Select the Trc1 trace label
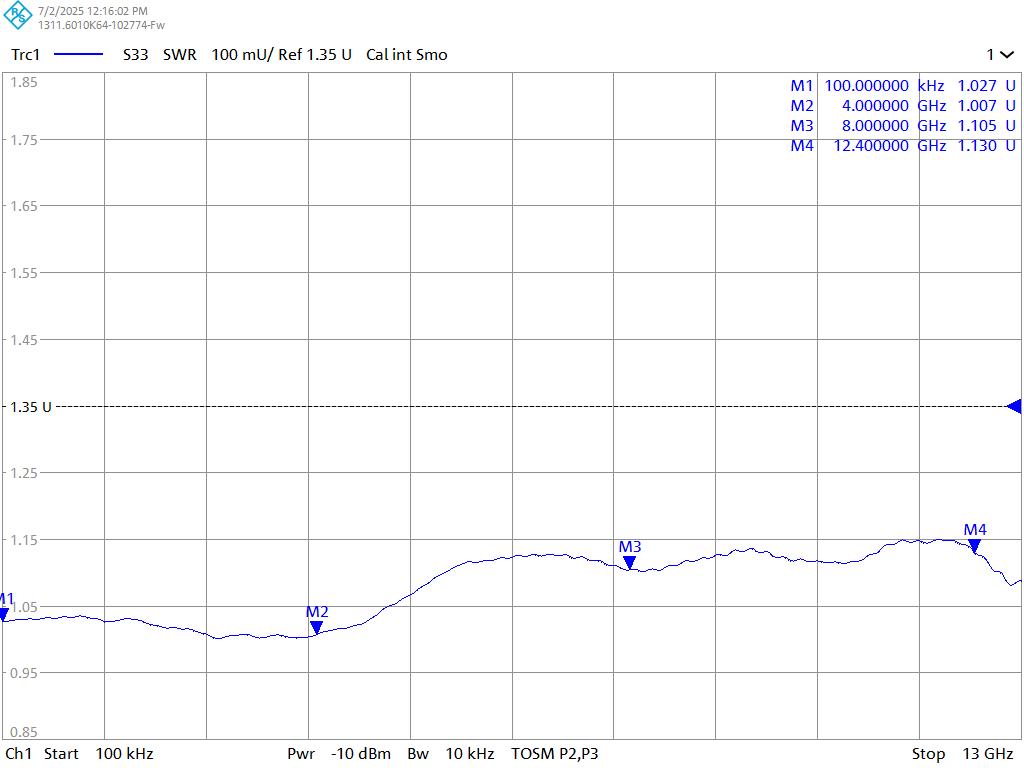The height and width of the screenshot is (768, 1024). click(x=25, y=55)
